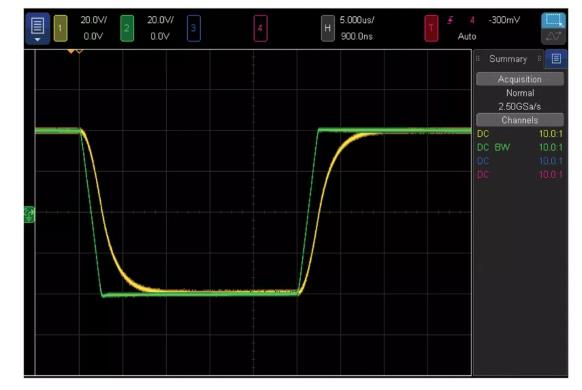Open sidebar list icon beside Summary

tap(556, 59)
